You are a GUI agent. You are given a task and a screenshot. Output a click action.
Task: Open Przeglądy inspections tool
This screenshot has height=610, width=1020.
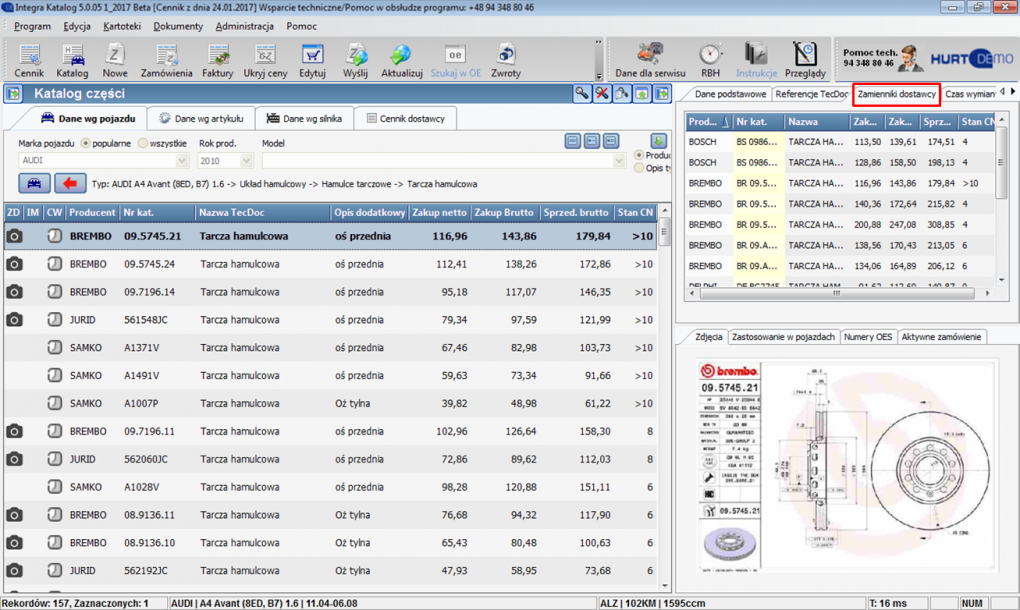805,60
